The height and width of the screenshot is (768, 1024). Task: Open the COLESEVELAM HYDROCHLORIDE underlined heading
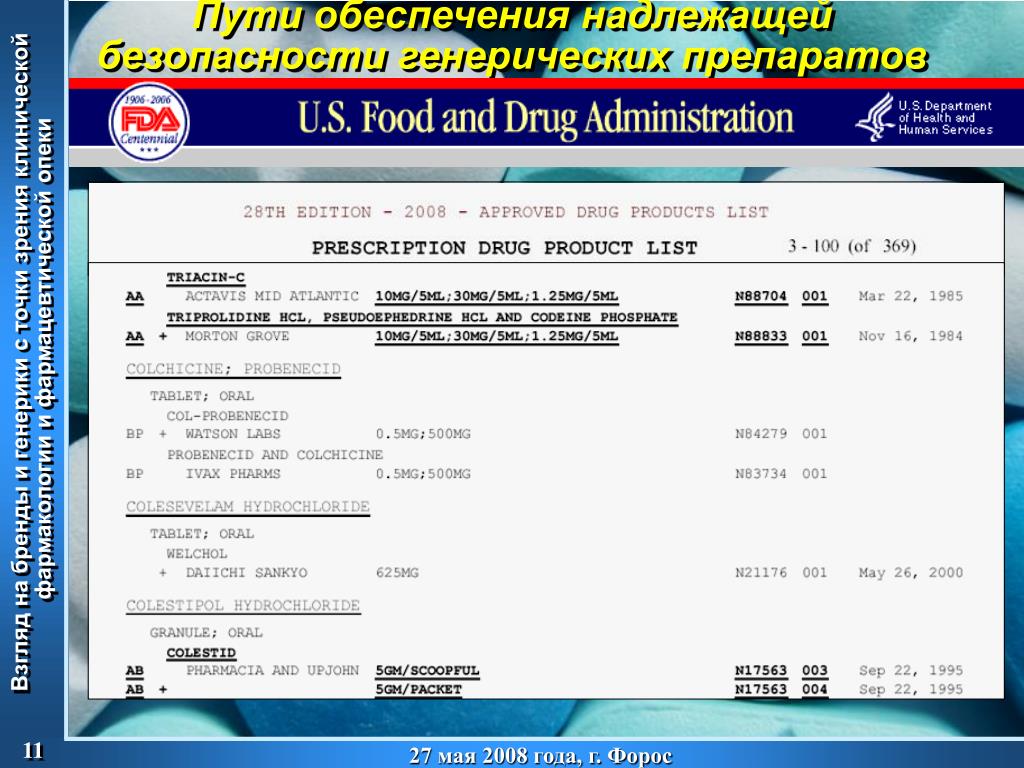coord(248,507)
